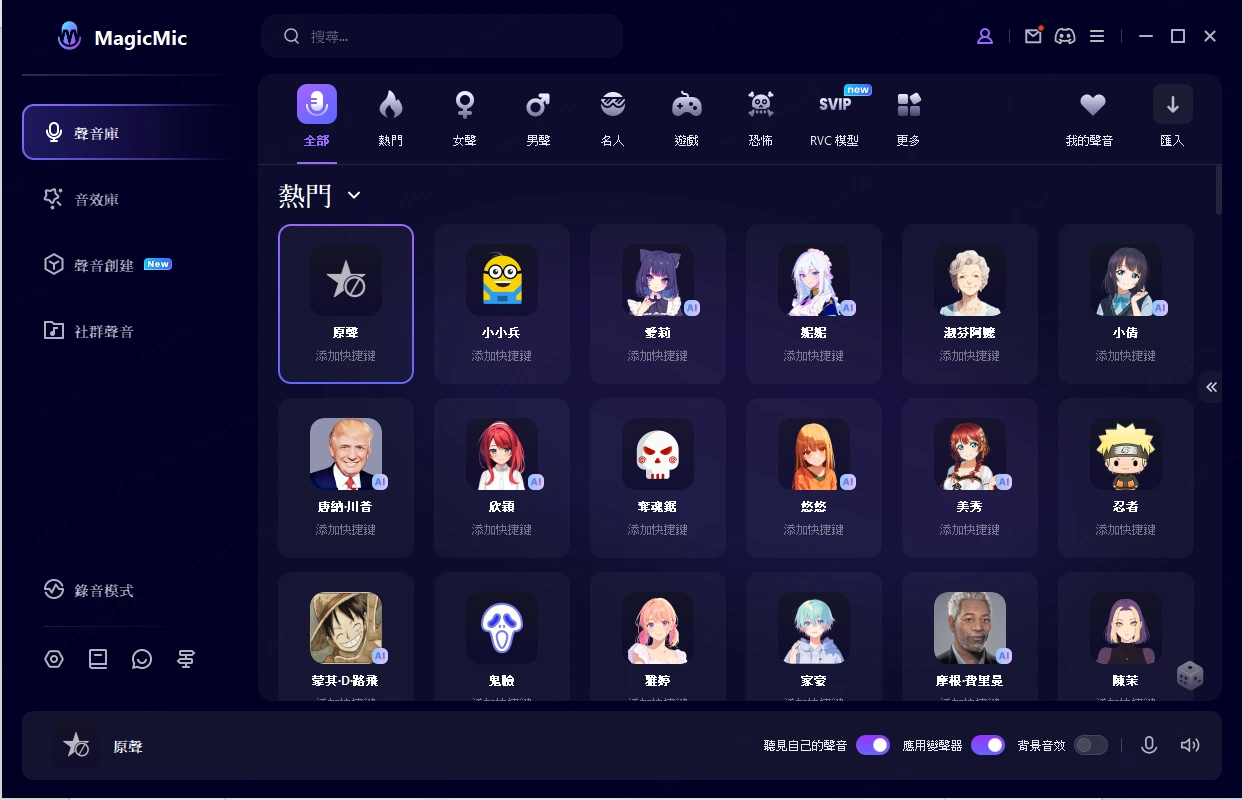Screen dimensions: 1242x800
Task: Switch to the 女聲 tab
Action: pyautogui.click(x=464, y=118)
